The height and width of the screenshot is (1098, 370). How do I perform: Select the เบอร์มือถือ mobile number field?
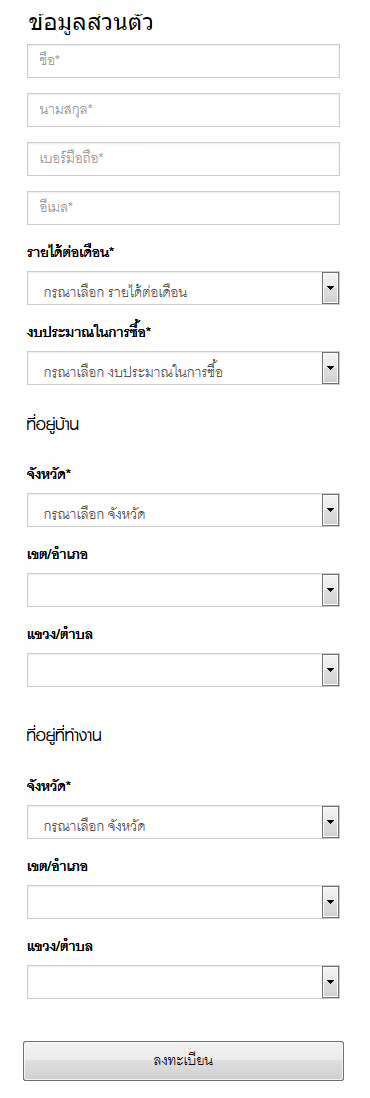184,159
